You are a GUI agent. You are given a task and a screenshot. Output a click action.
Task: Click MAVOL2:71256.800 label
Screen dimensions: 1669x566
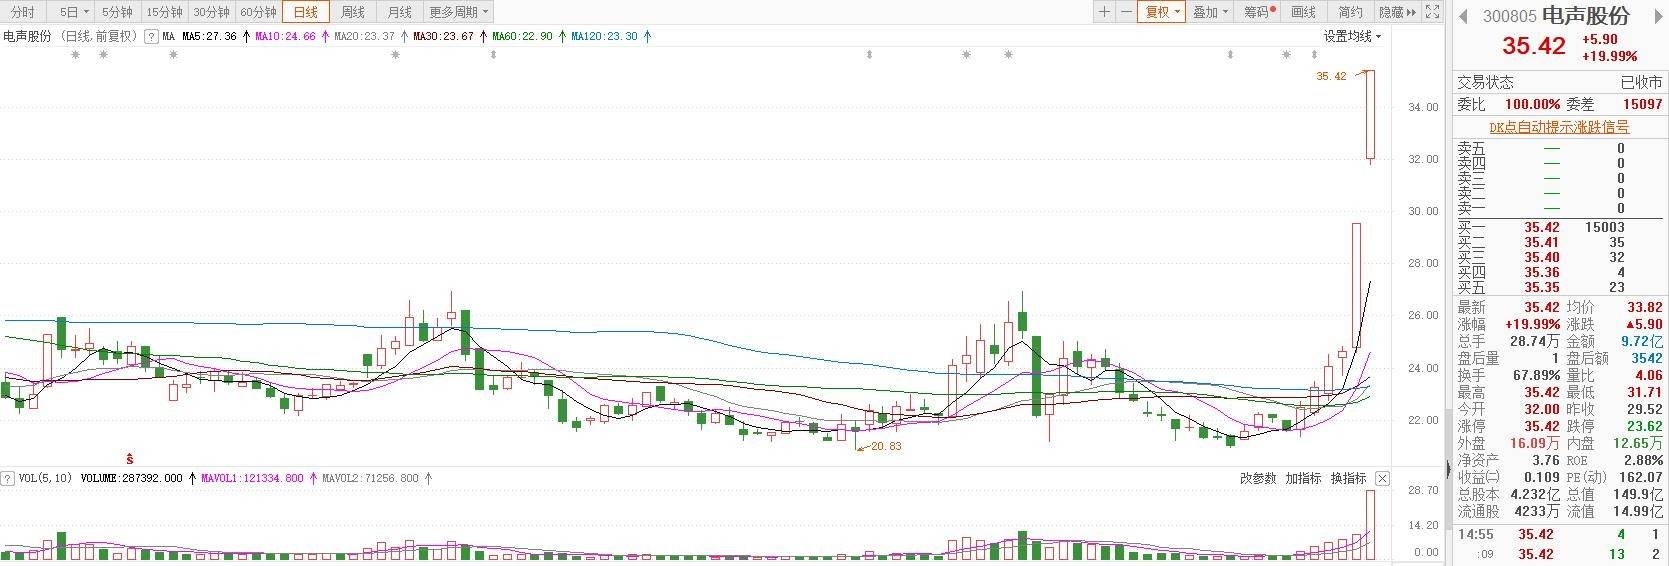click(370, 478)
